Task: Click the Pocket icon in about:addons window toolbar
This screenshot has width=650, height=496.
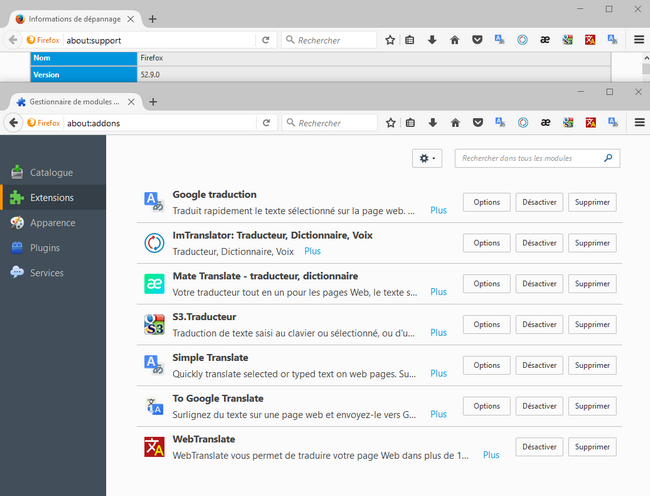Action: tap(477, 123)
